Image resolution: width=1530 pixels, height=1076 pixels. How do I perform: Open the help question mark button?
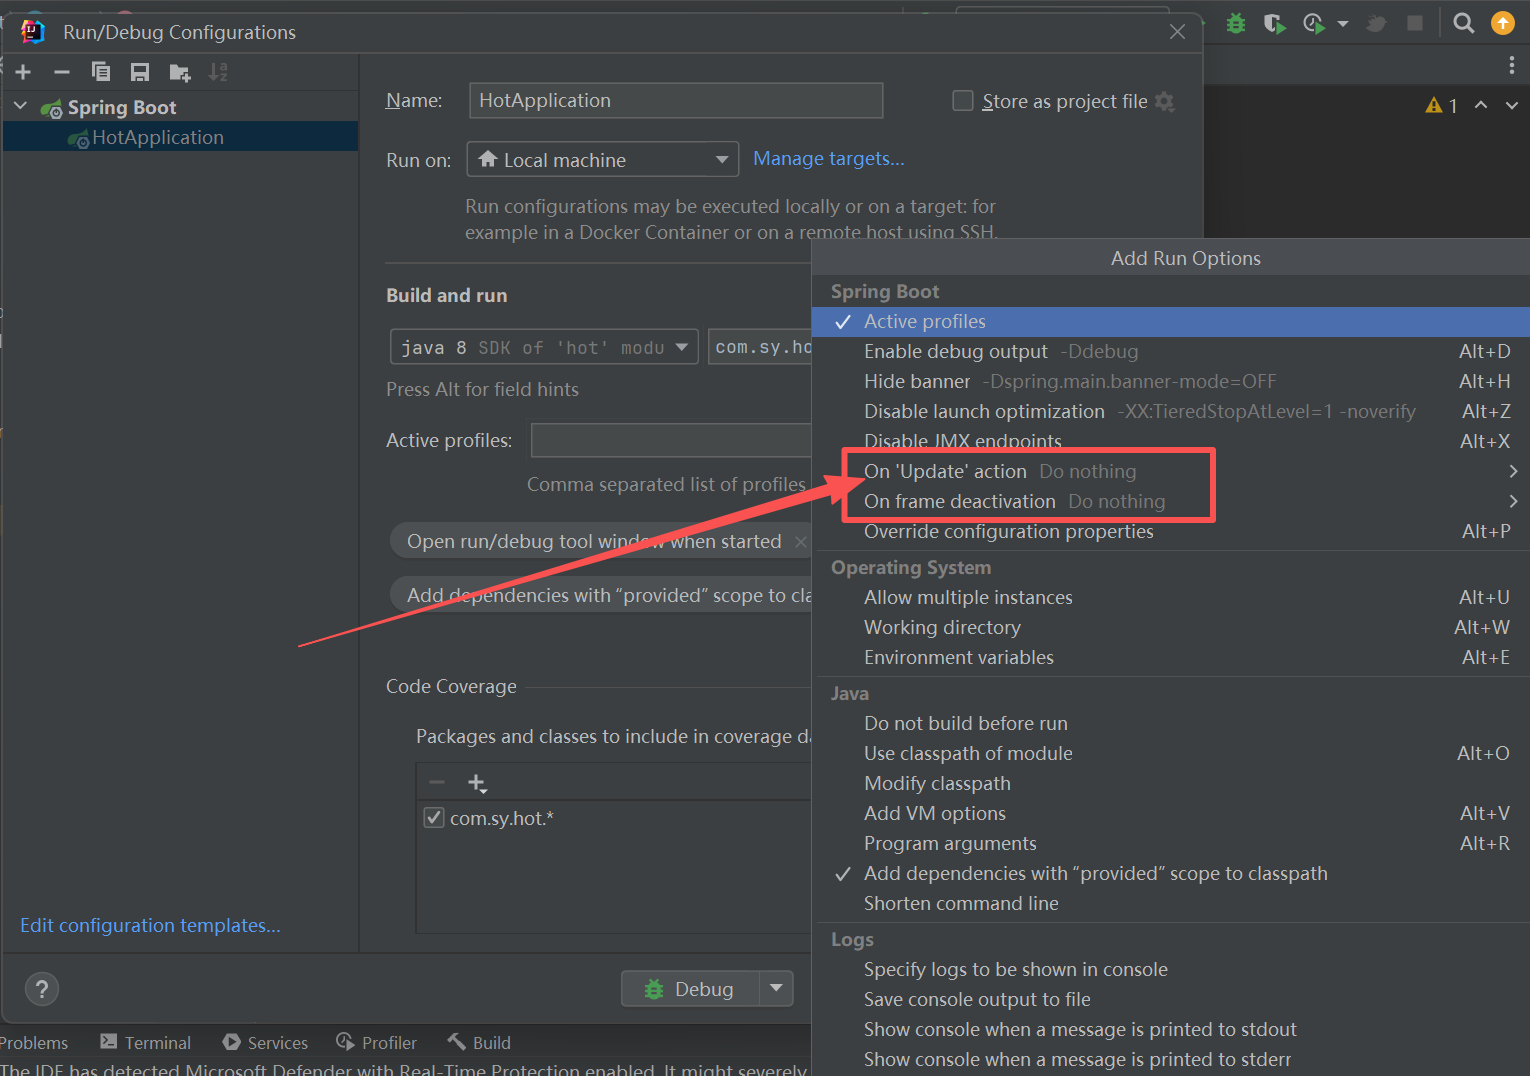[41, 989]
